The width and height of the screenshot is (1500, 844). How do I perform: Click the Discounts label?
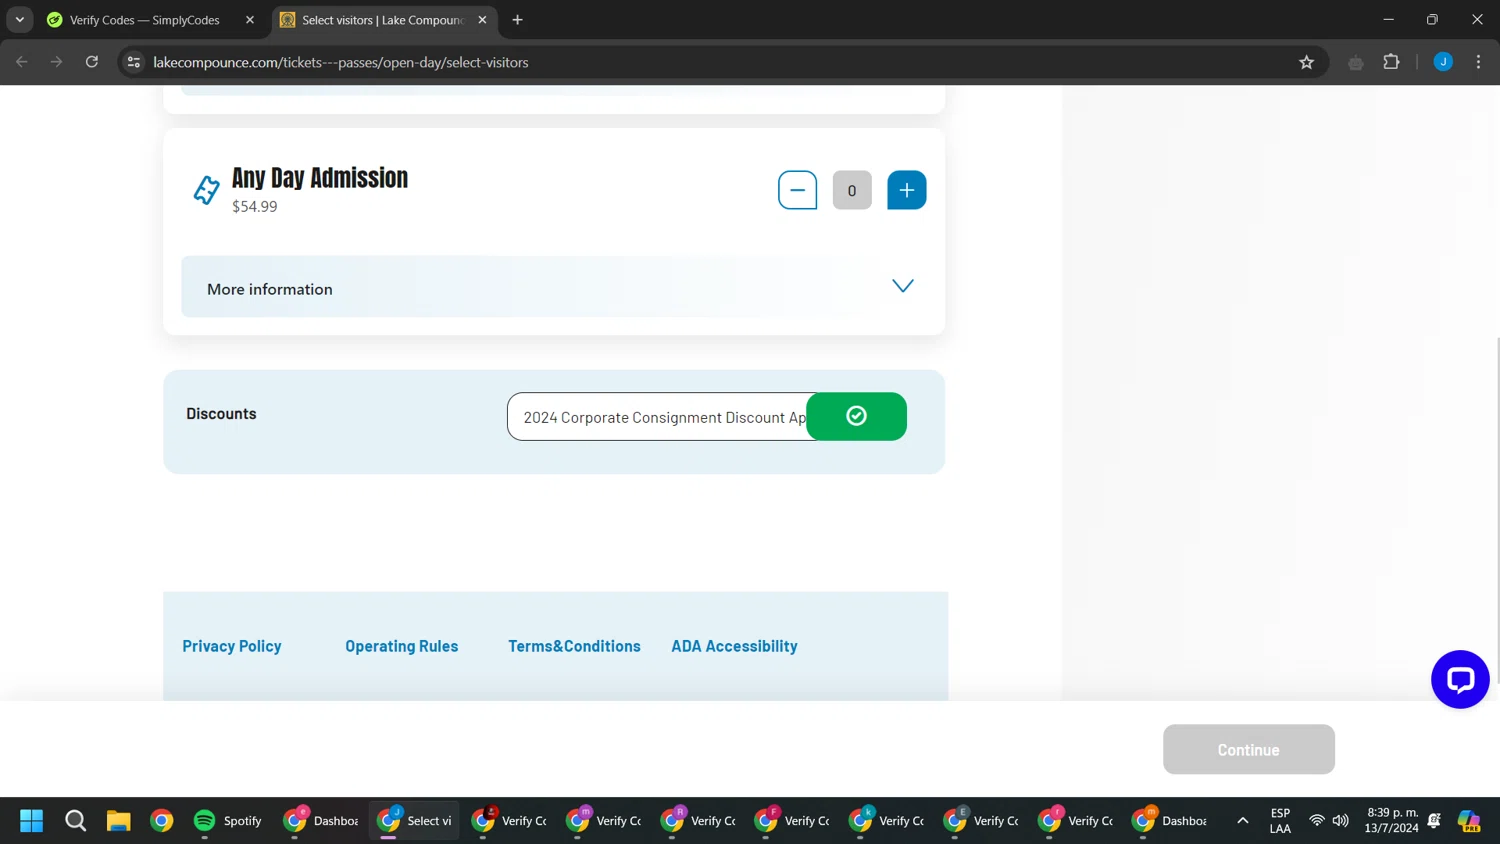pyautogui.click(x=221, y=414)
